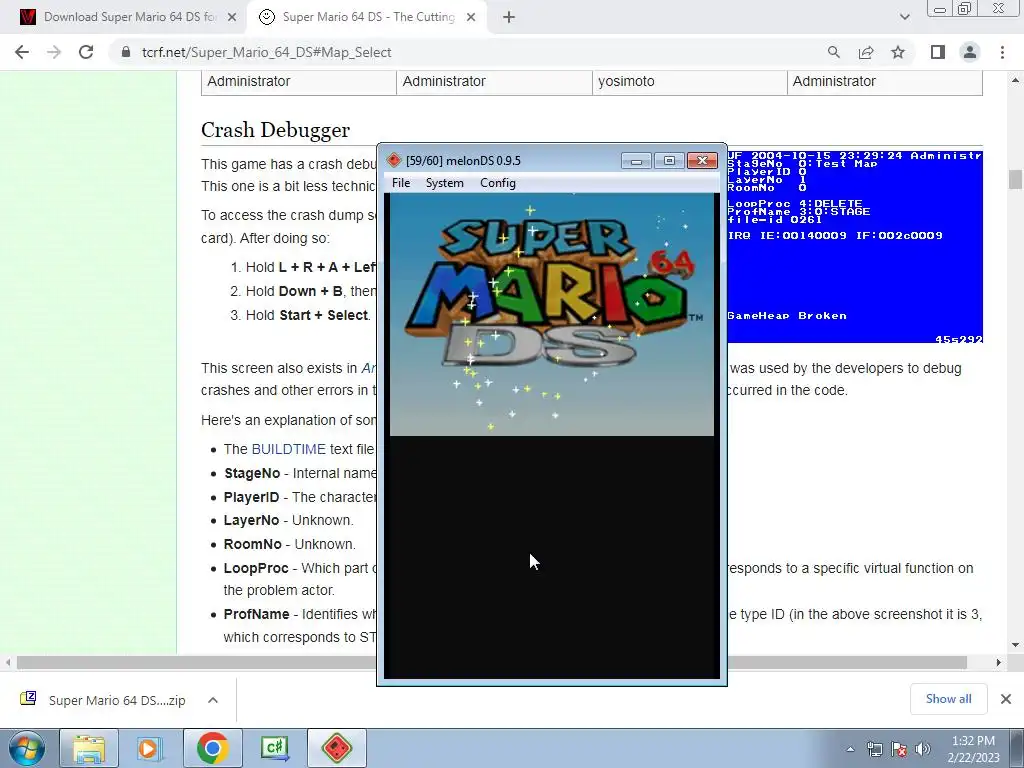Click the melonDS title bar icon
This screenshot has height=768, width=1024.
click(394, 160)
